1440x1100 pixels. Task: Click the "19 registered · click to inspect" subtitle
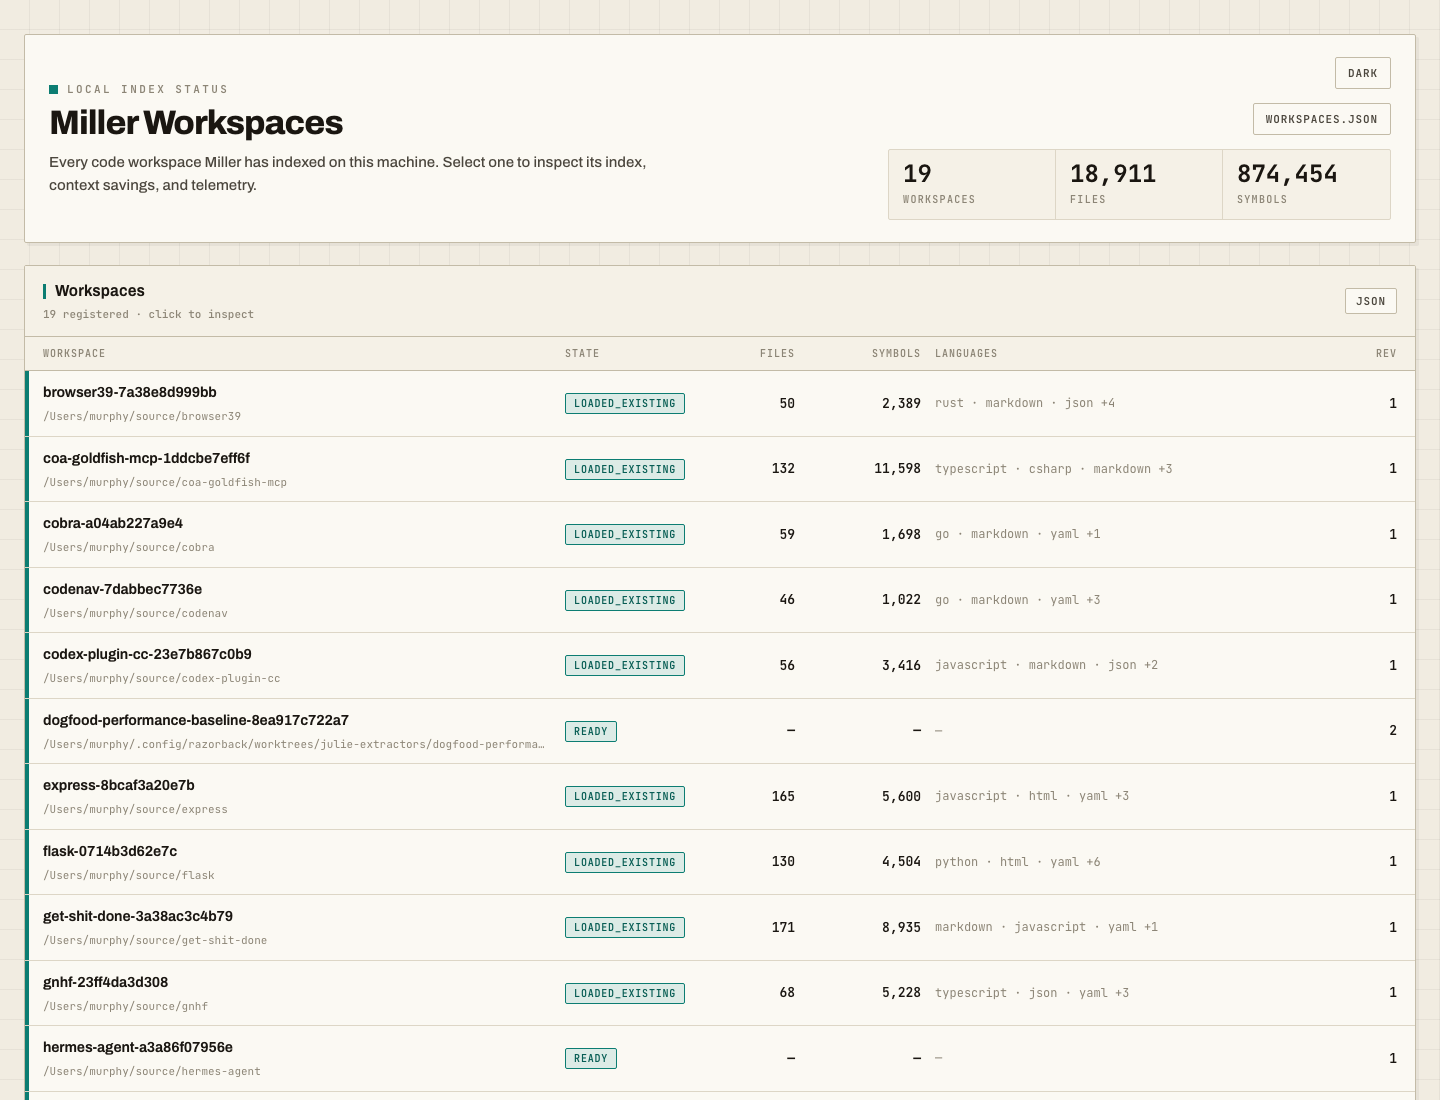click(x=148, y=315)
